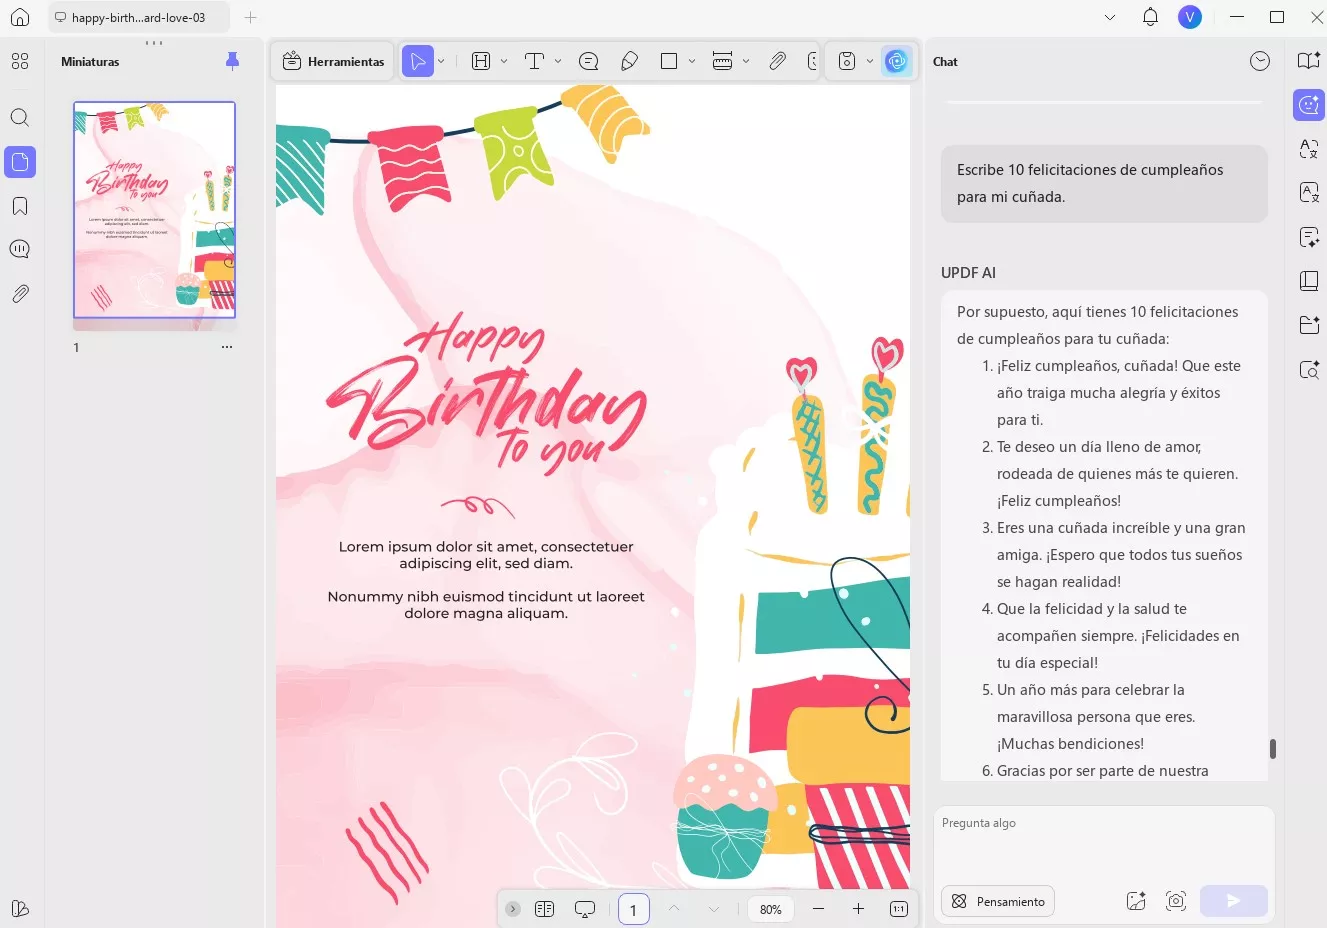Screen dimensions: 1327x928
Task: Toggle the UPDF AI assistant toolbar button
Action: tap(897, 61)
